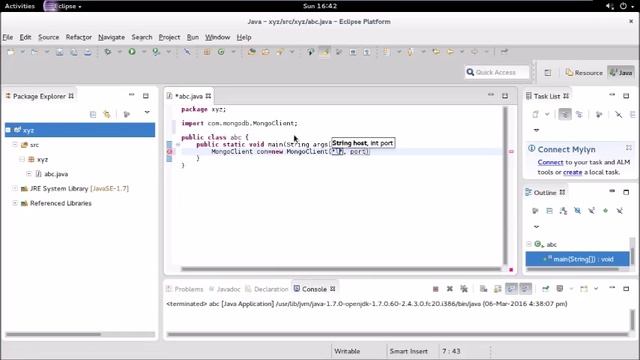Click the Clear Console icon
The image size is (640, 360).
[484, 289]
